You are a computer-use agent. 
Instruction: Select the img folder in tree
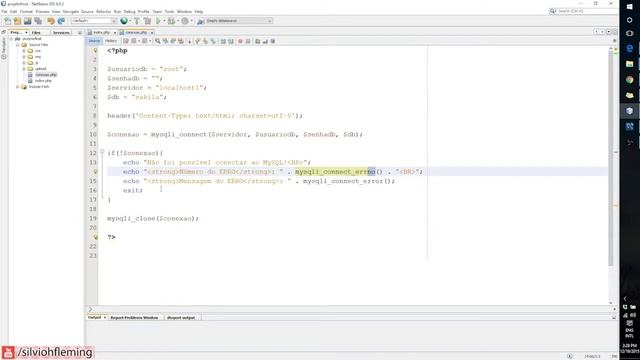38,57
